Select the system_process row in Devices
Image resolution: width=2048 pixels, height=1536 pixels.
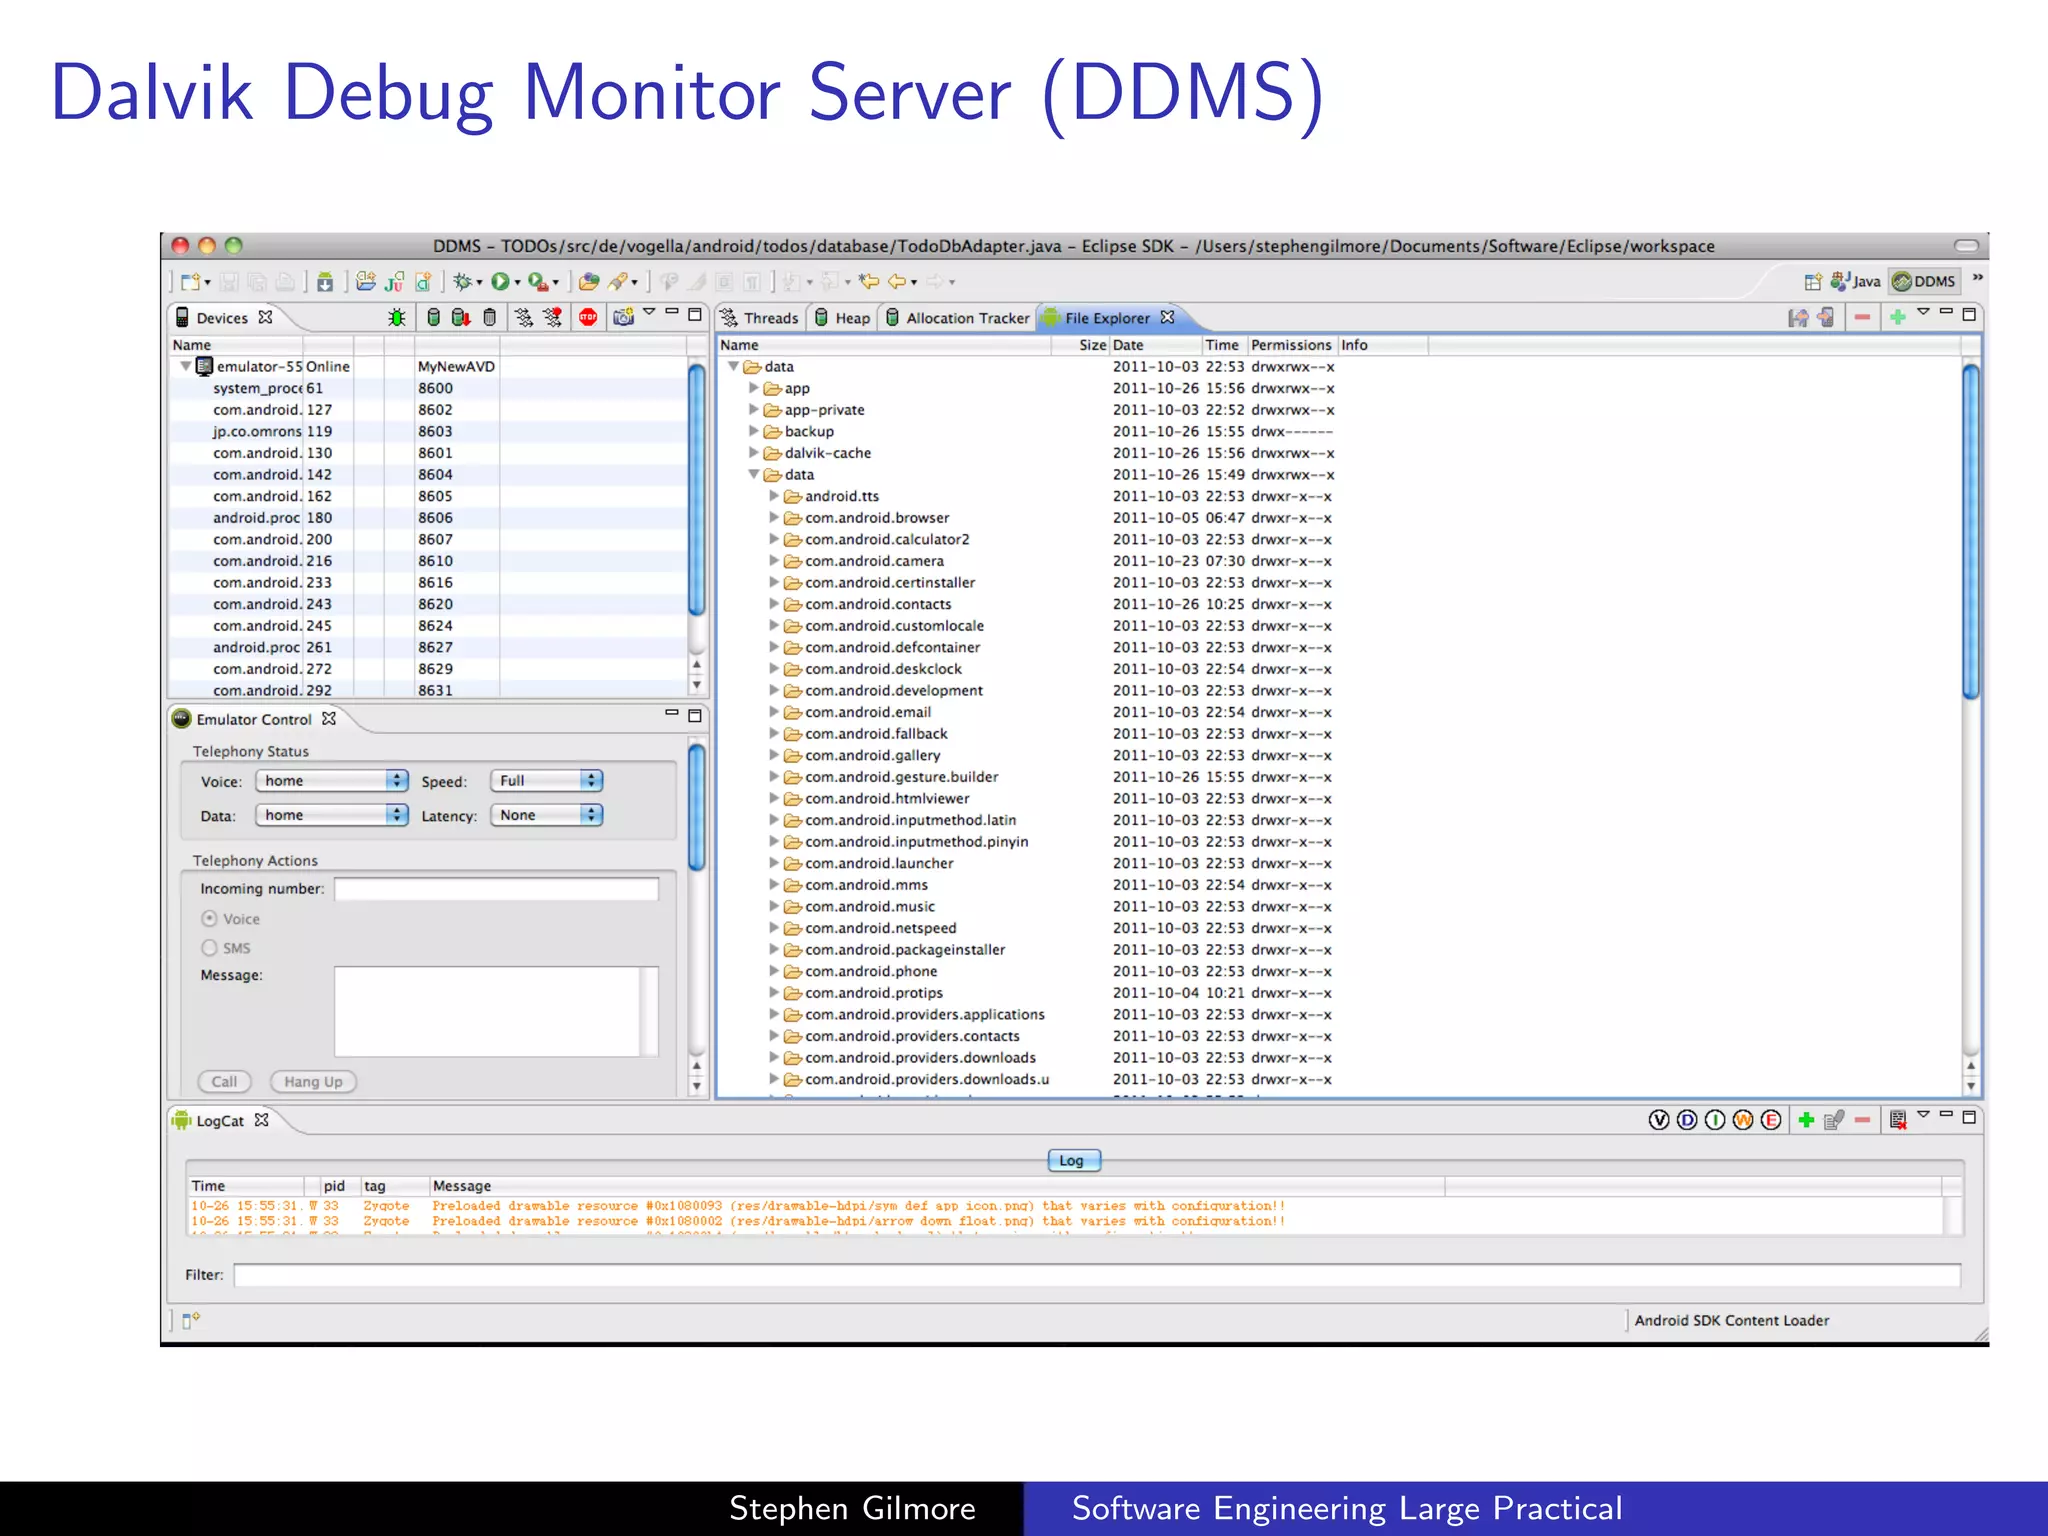tap(428, 388)
